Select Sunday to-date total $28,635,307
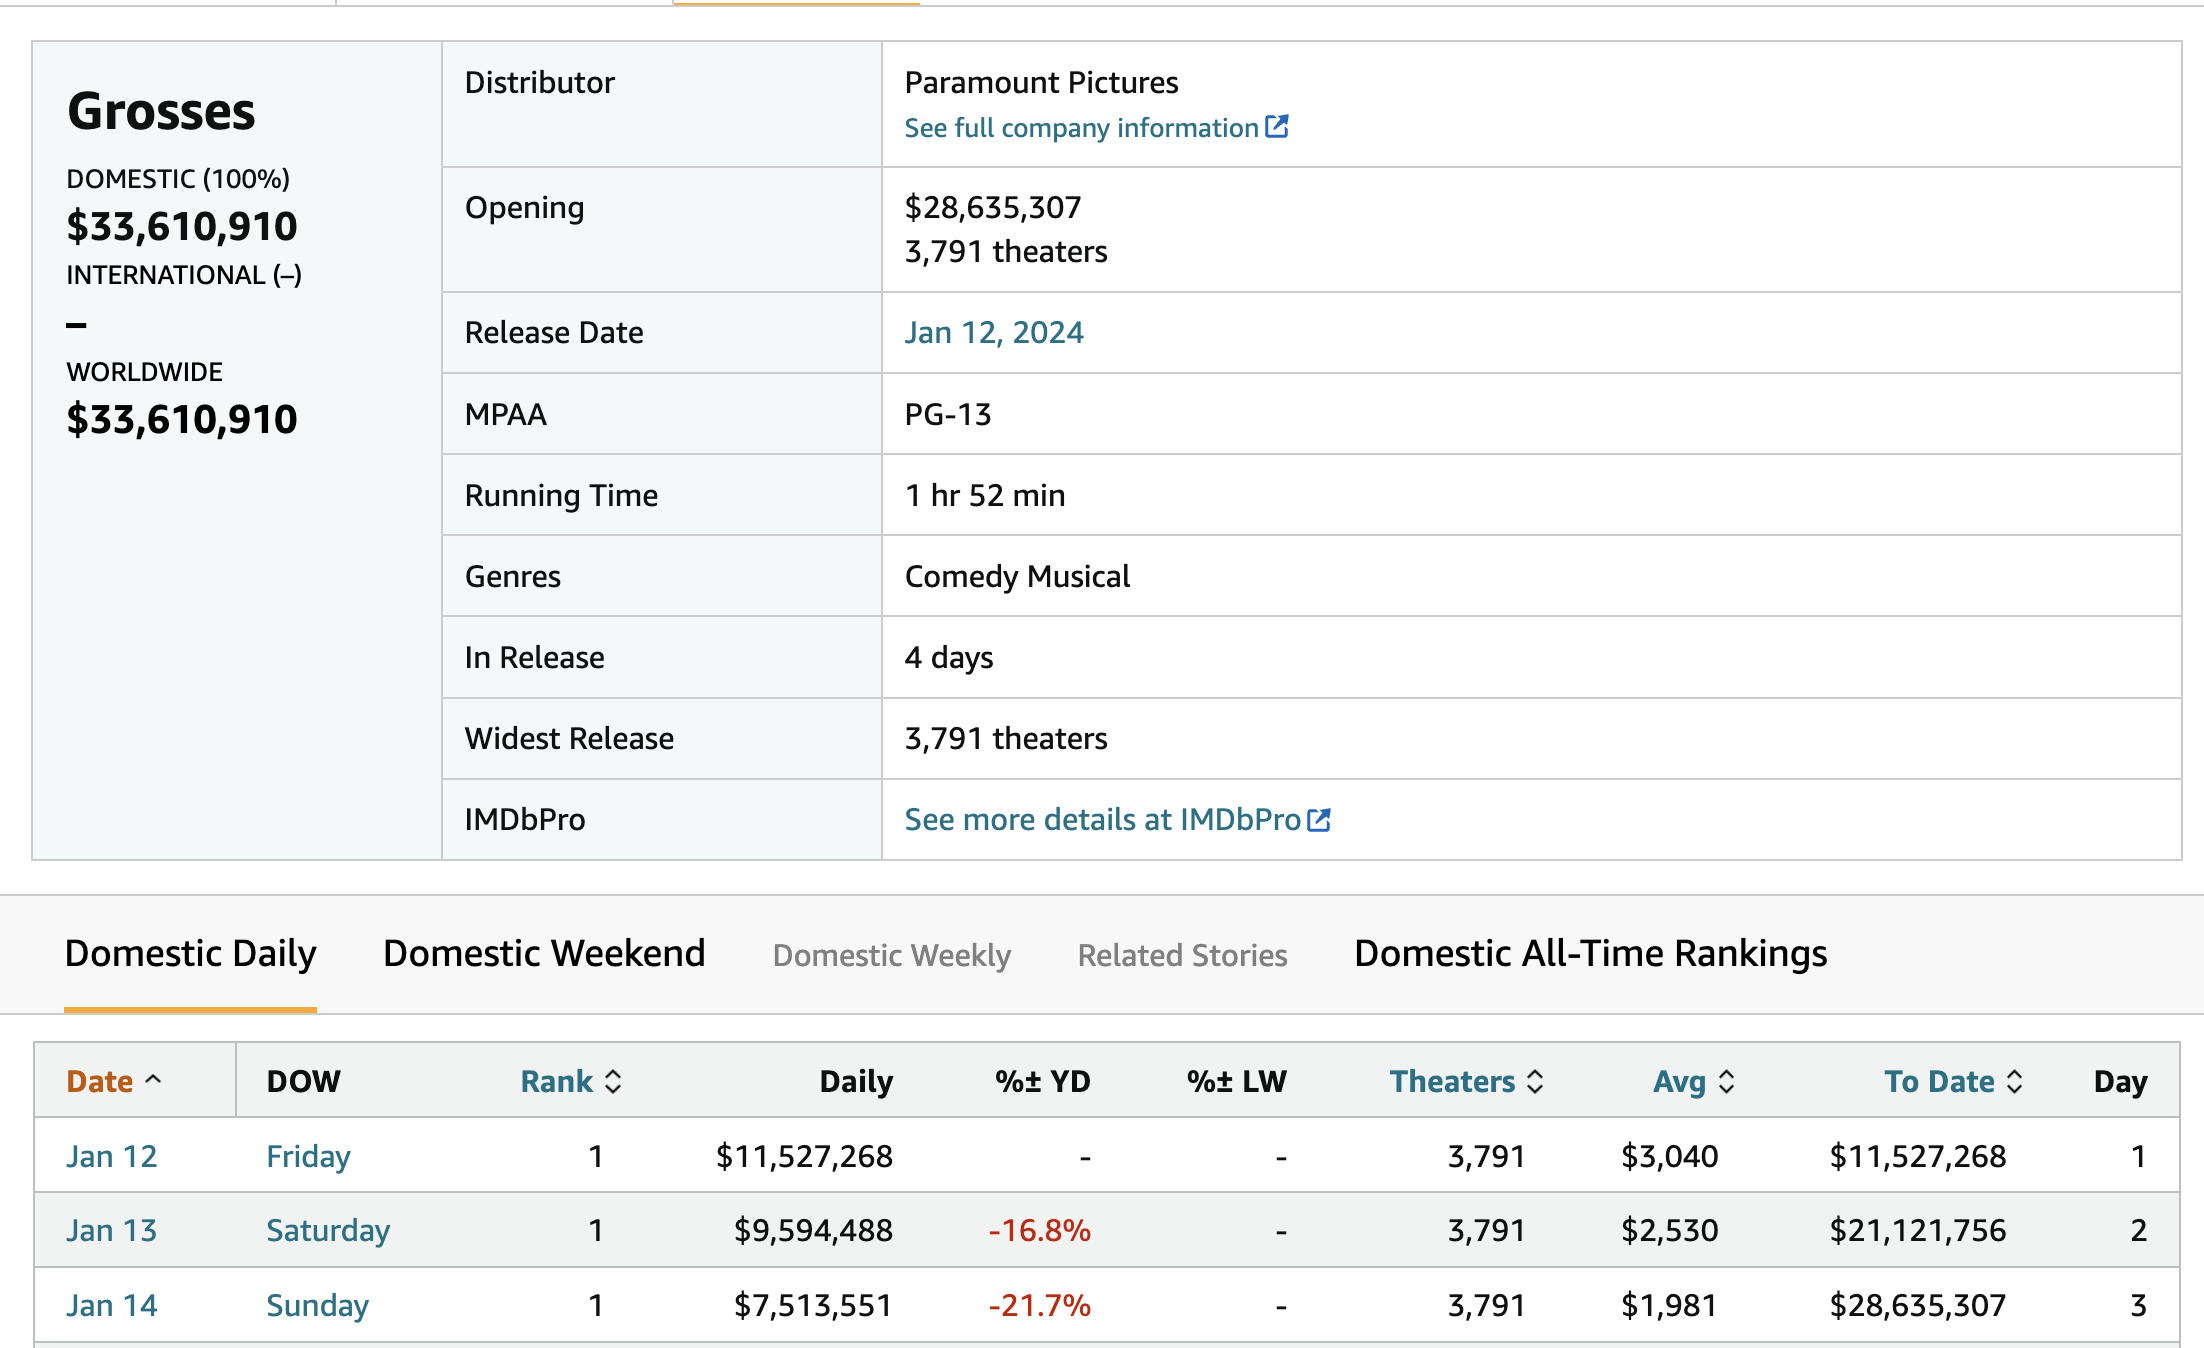 [x=1917, y=1305]
